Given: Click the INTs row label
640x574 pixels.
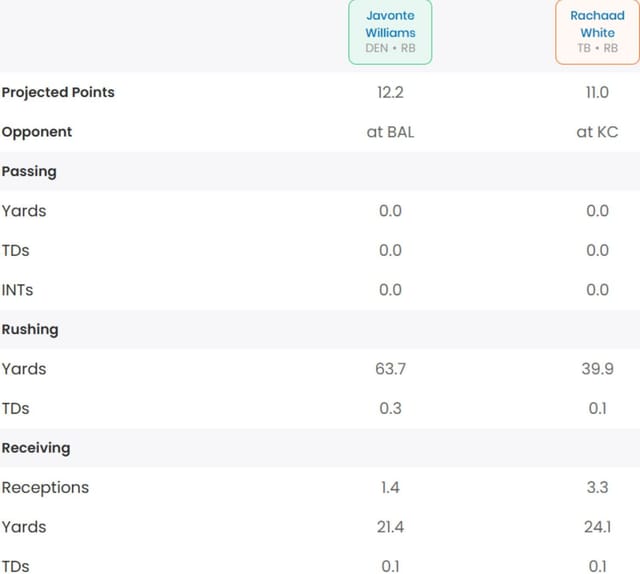Looking at the screenshot, I should 17,290.
